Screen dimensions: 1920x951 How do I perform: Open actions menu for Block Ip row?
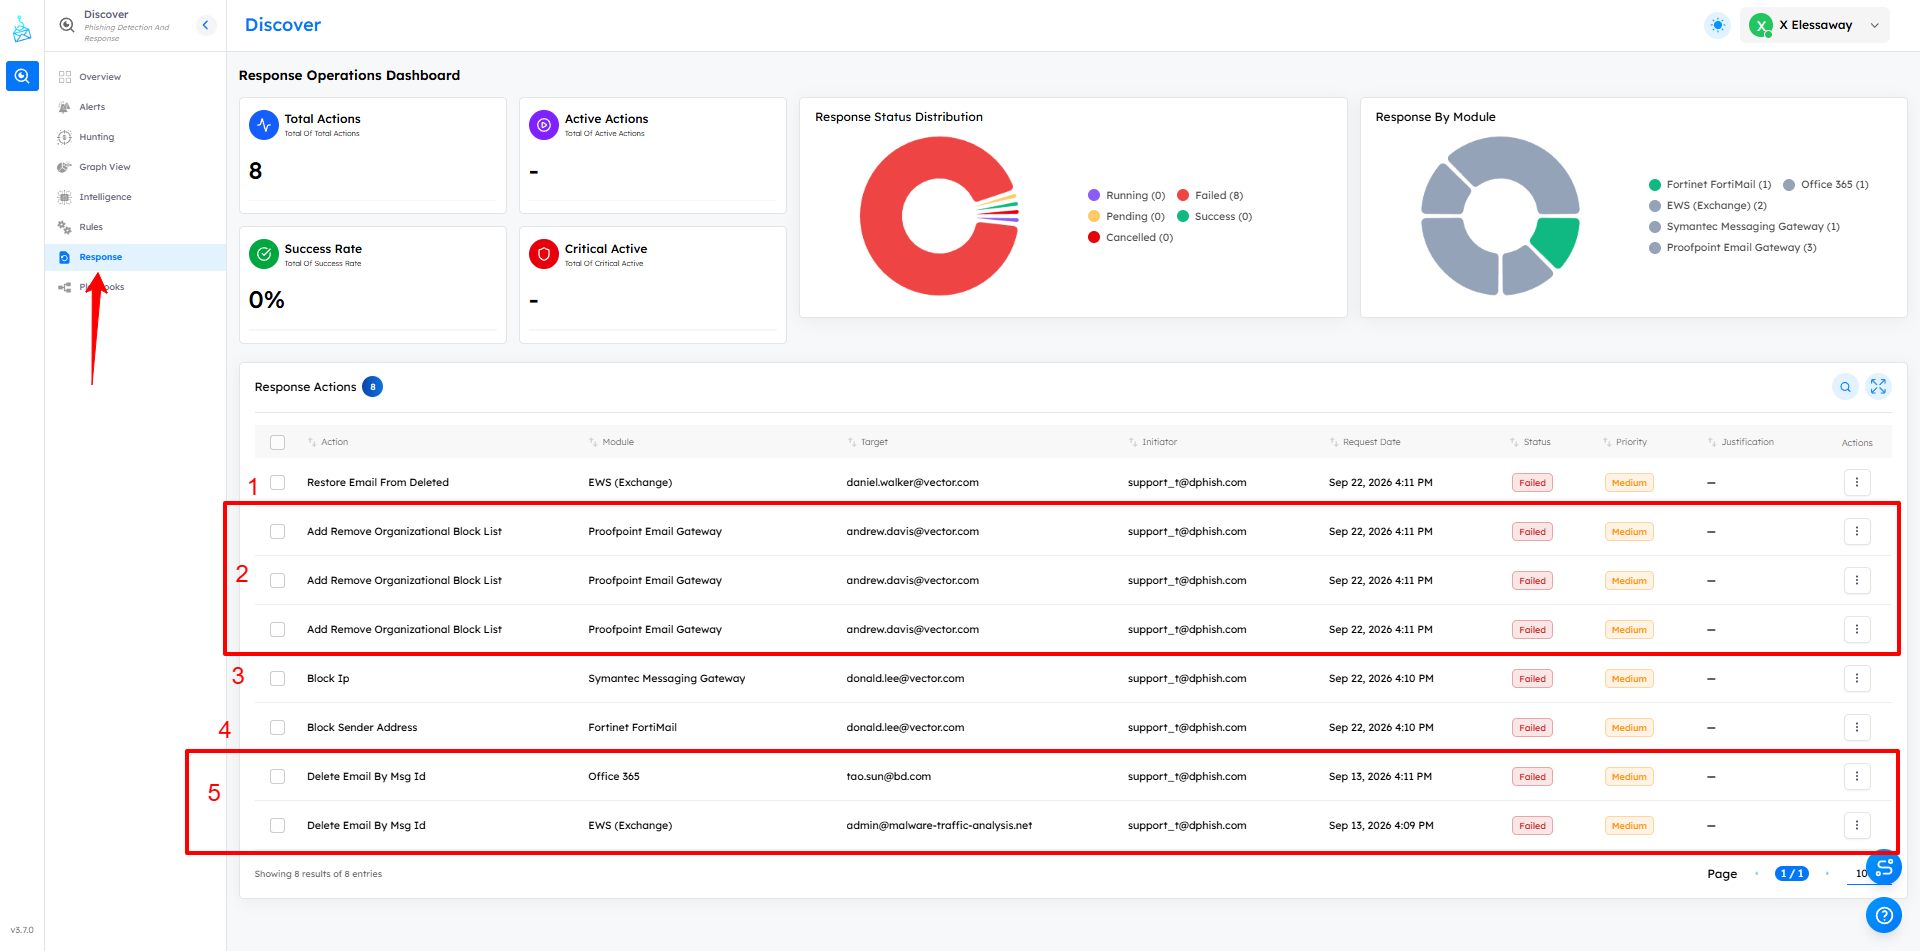click(1857, 678)
